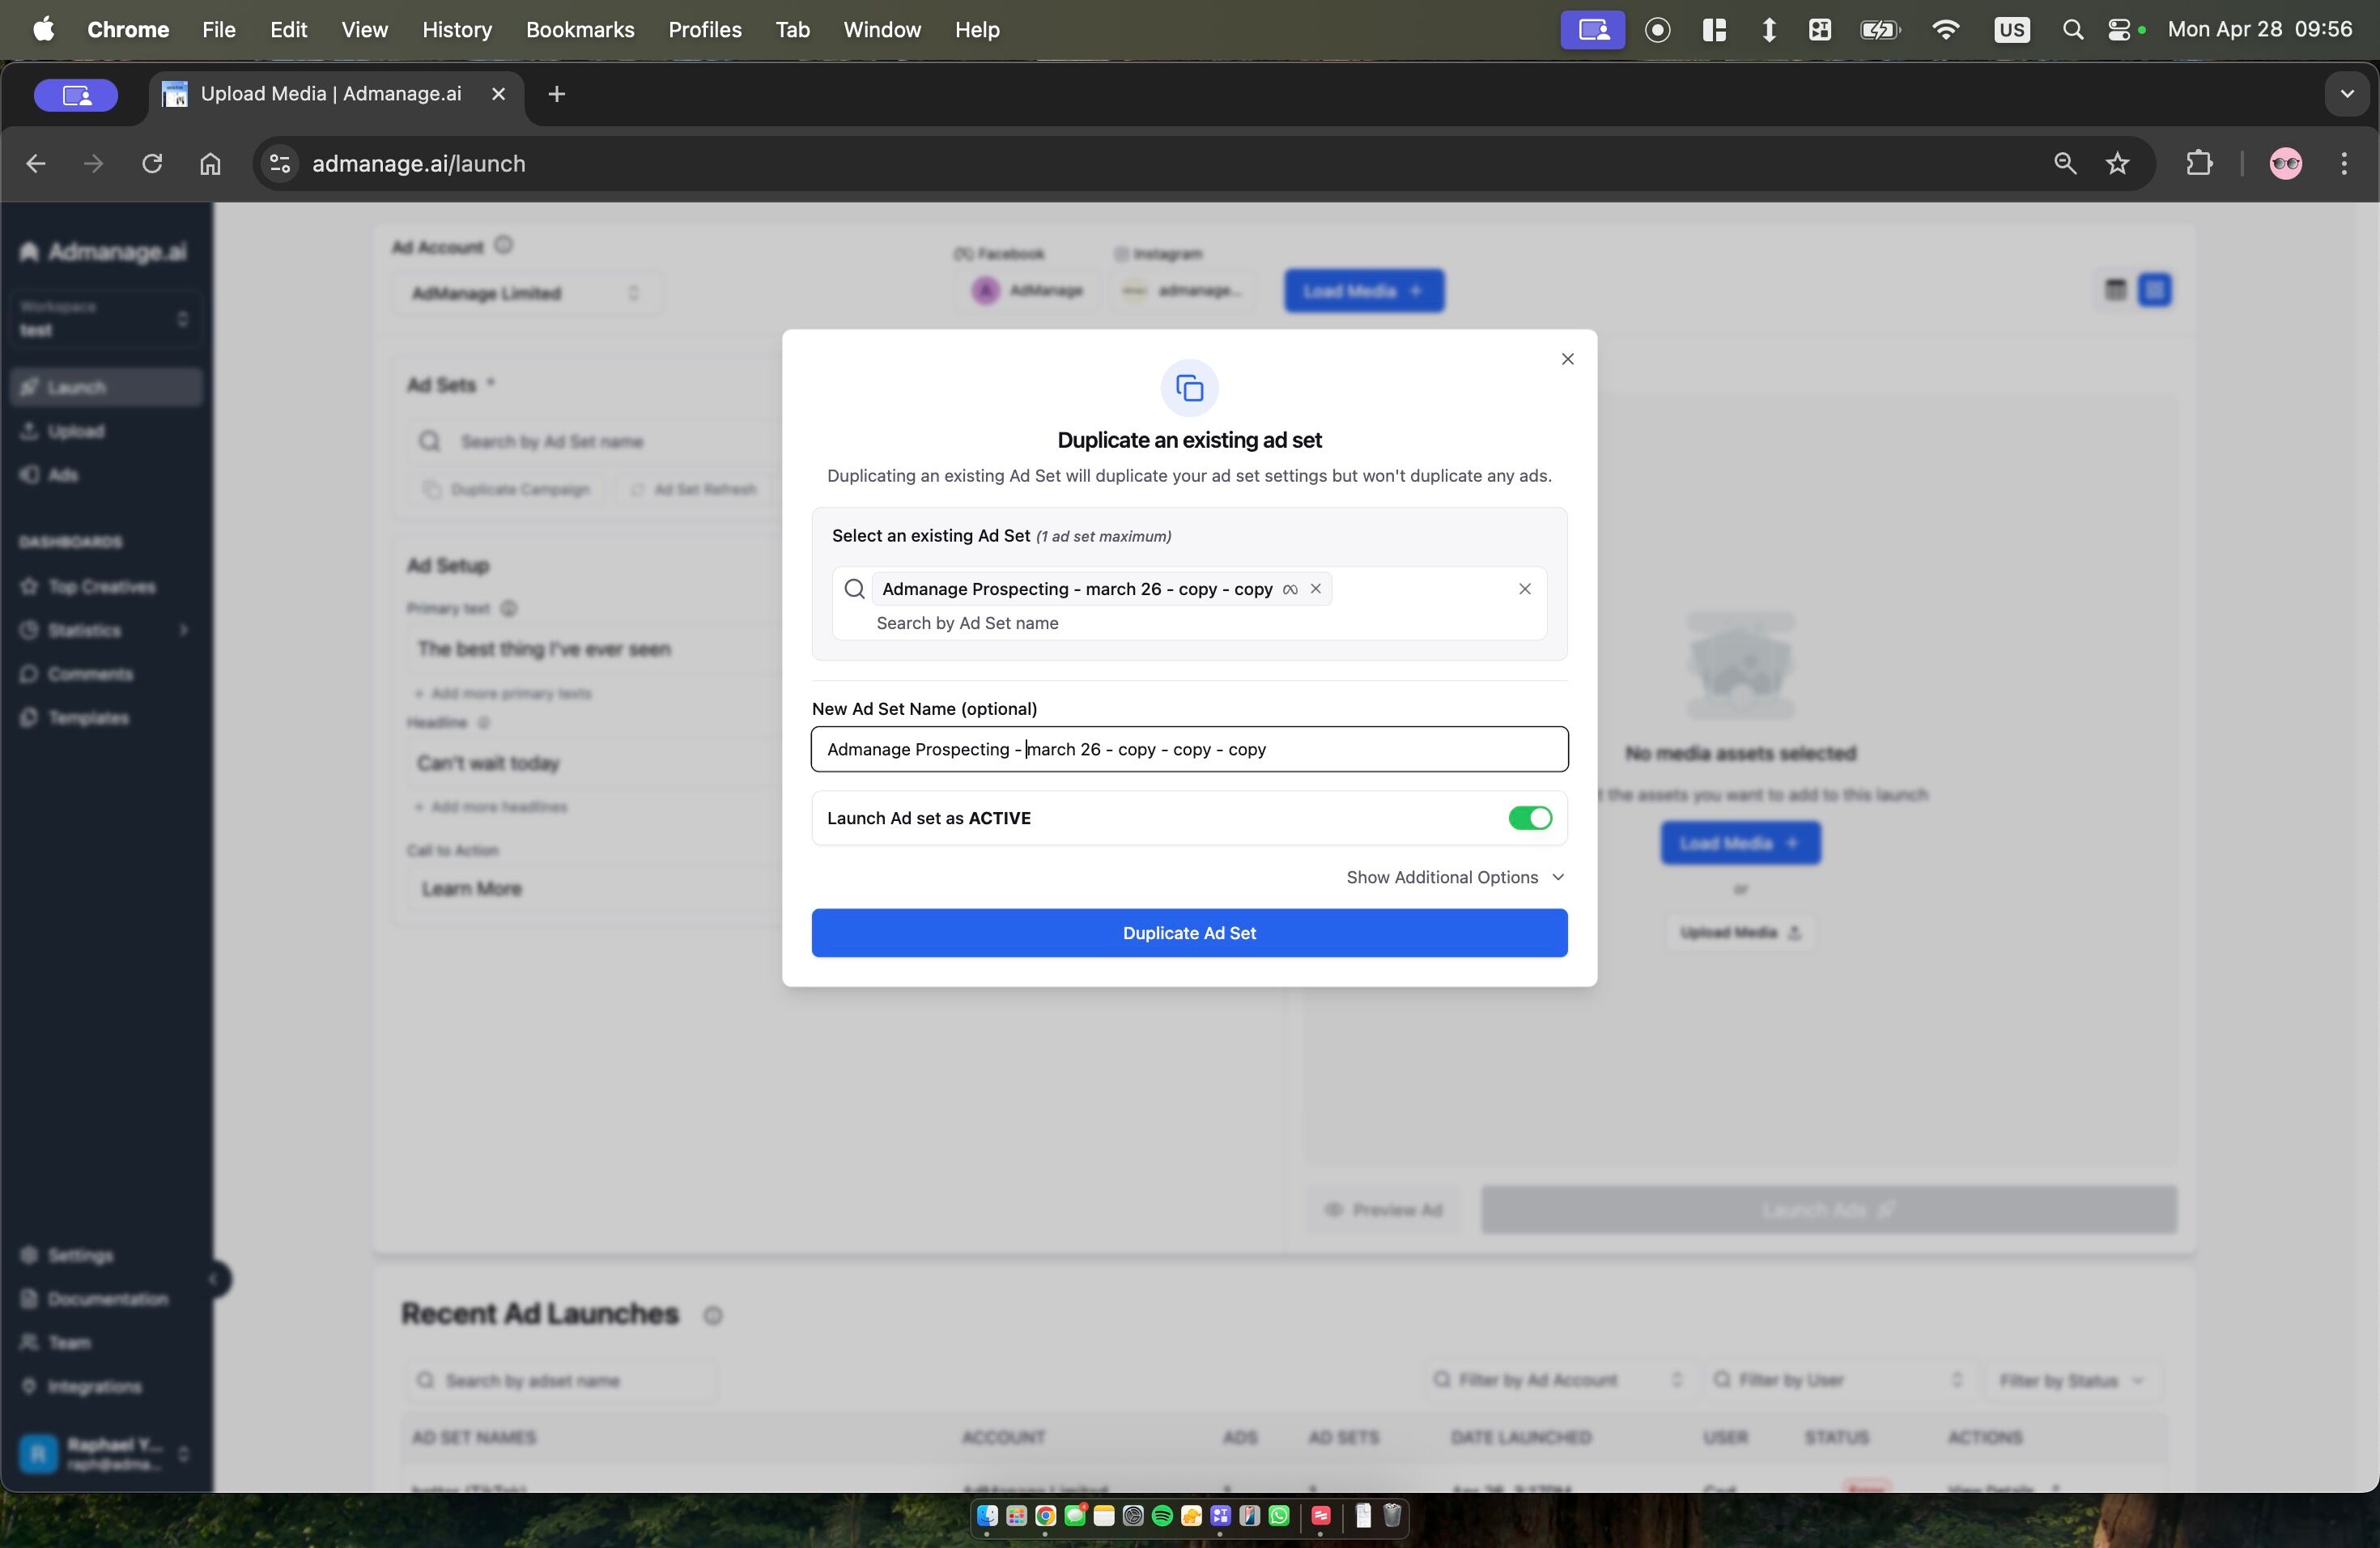The height and width of the screenshot is (1548, 2380).
Task: Close the duplicate ad set dialog
Action: pos(1567,359)
